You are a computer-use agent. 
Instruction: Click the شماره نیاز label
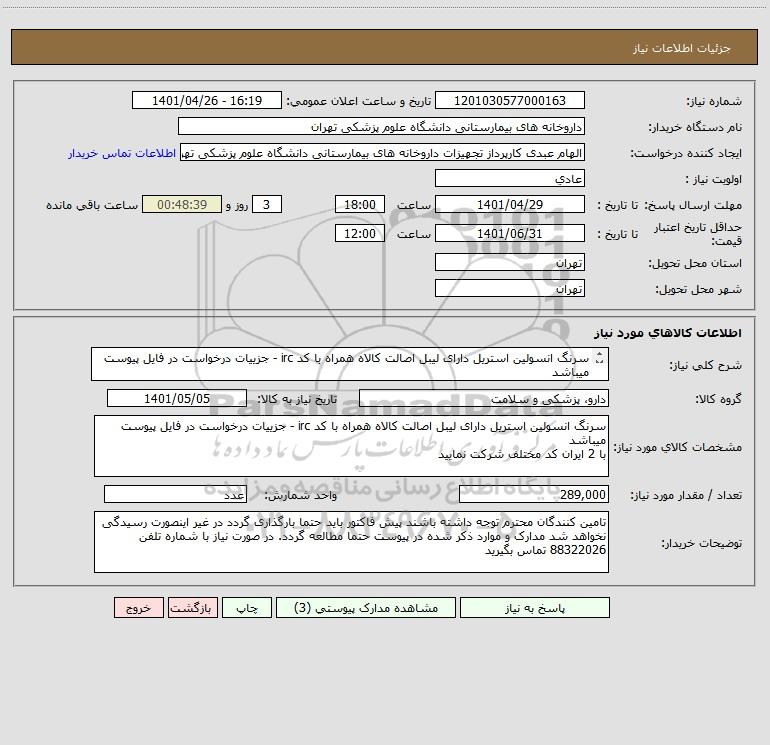click(714, 101)
